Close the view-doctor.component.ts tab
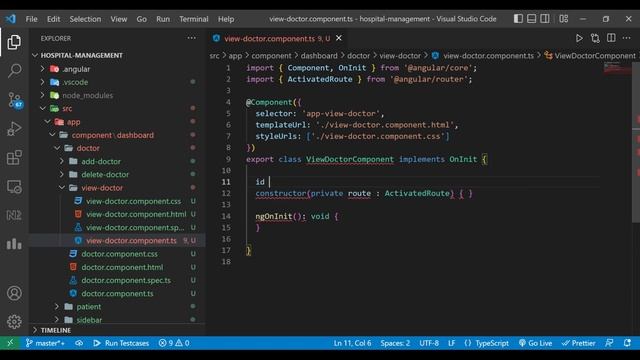This screenshot has height=360, width=640. (x=339, y=38)
